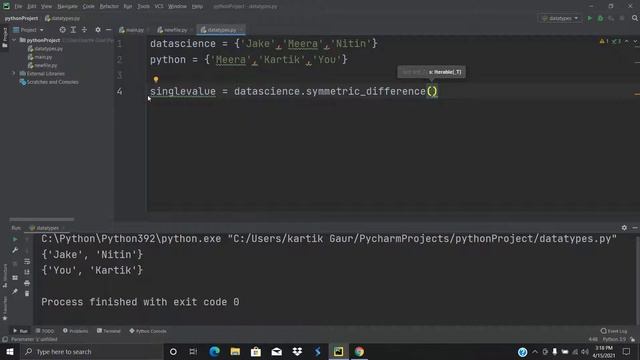The width and height of the screenshot is (640, 360).
Task: Open the Run tool window button
Action: pos(20,331)
